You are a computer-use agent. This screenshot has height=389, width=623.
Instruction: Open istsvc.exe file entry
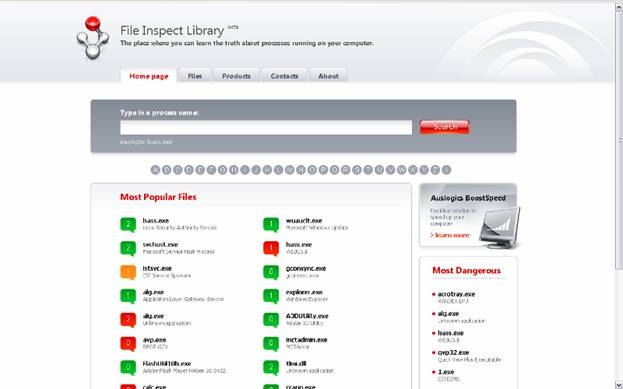click(157, 269)
